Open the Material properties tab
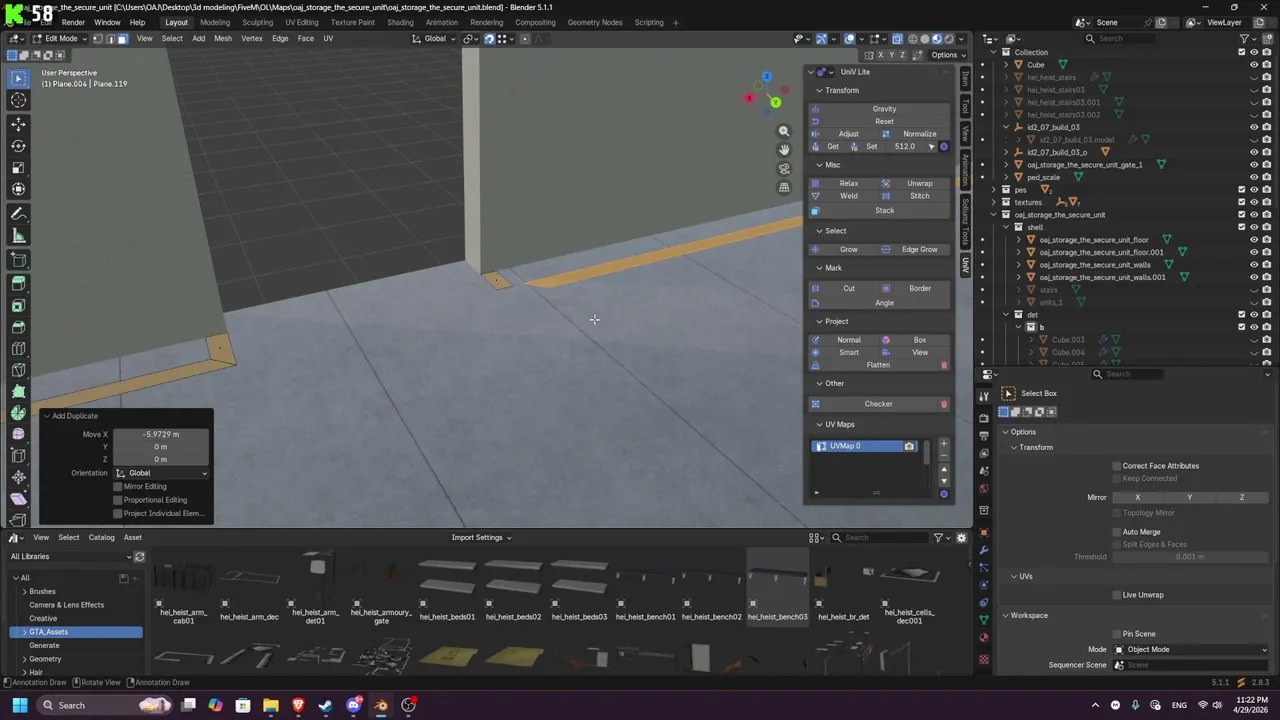 tap(984, 638)
